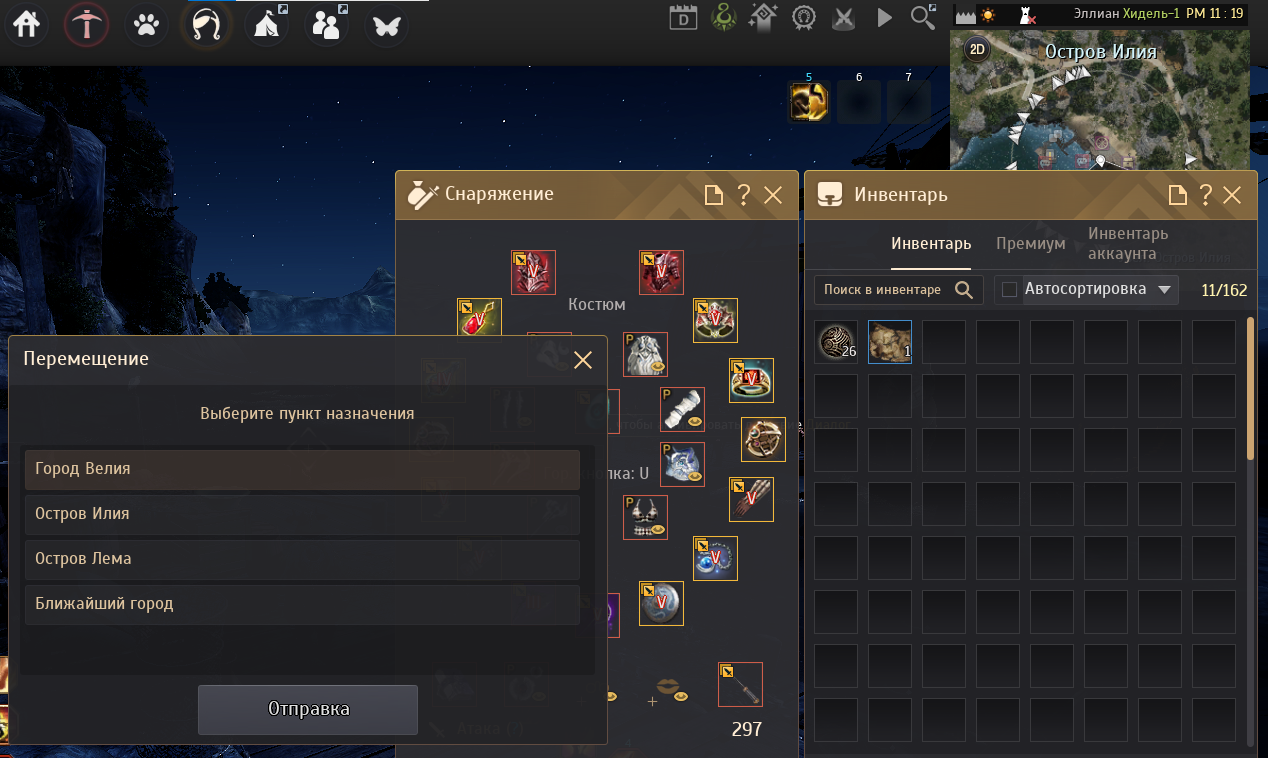The height and width of the screenshot is (758, 1268).
Task: Click the magnifier search icon at top
Action: (x=922, y=17)
